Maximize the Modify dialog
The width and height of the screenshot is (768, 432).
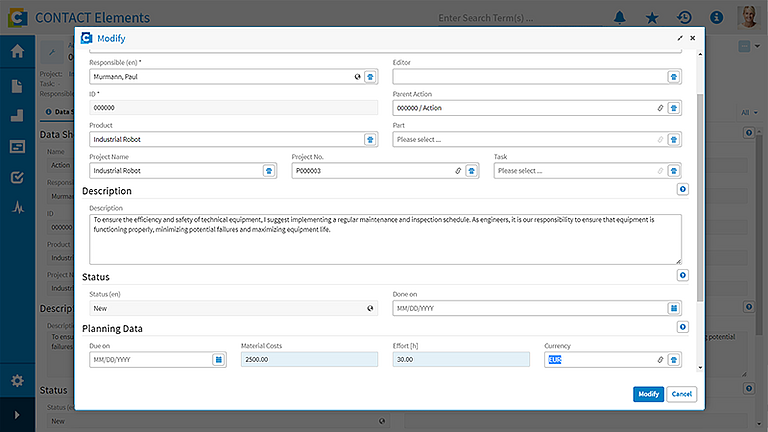680,38
